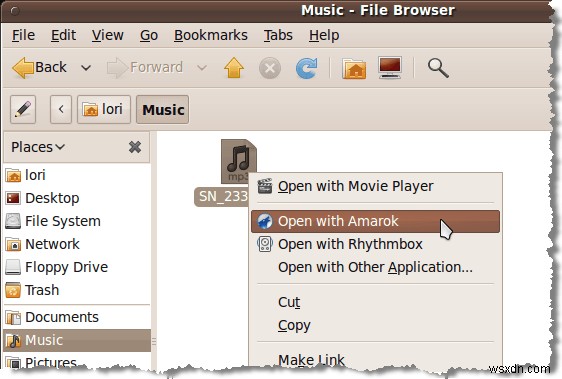The image size is (562, 379).
Task: Open the Places side pane dropdown
Action: (x=38, y=147)
